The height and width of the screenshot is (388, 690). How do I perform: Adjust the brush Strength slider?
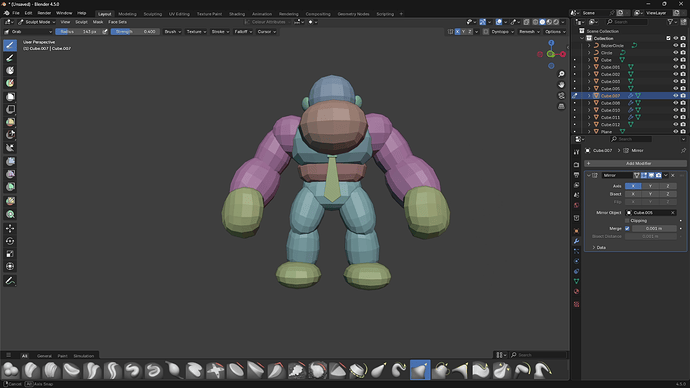[x=135, y=32]
